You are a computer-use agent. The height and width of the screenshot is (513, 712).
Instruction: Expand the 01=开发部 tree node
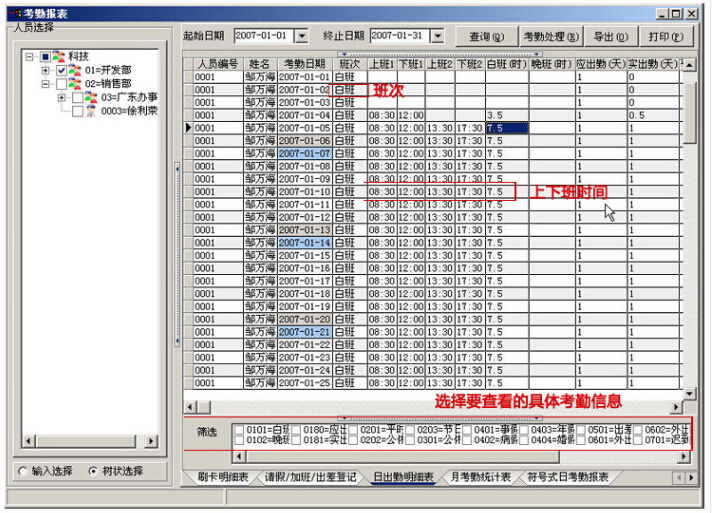click(46, 71)
